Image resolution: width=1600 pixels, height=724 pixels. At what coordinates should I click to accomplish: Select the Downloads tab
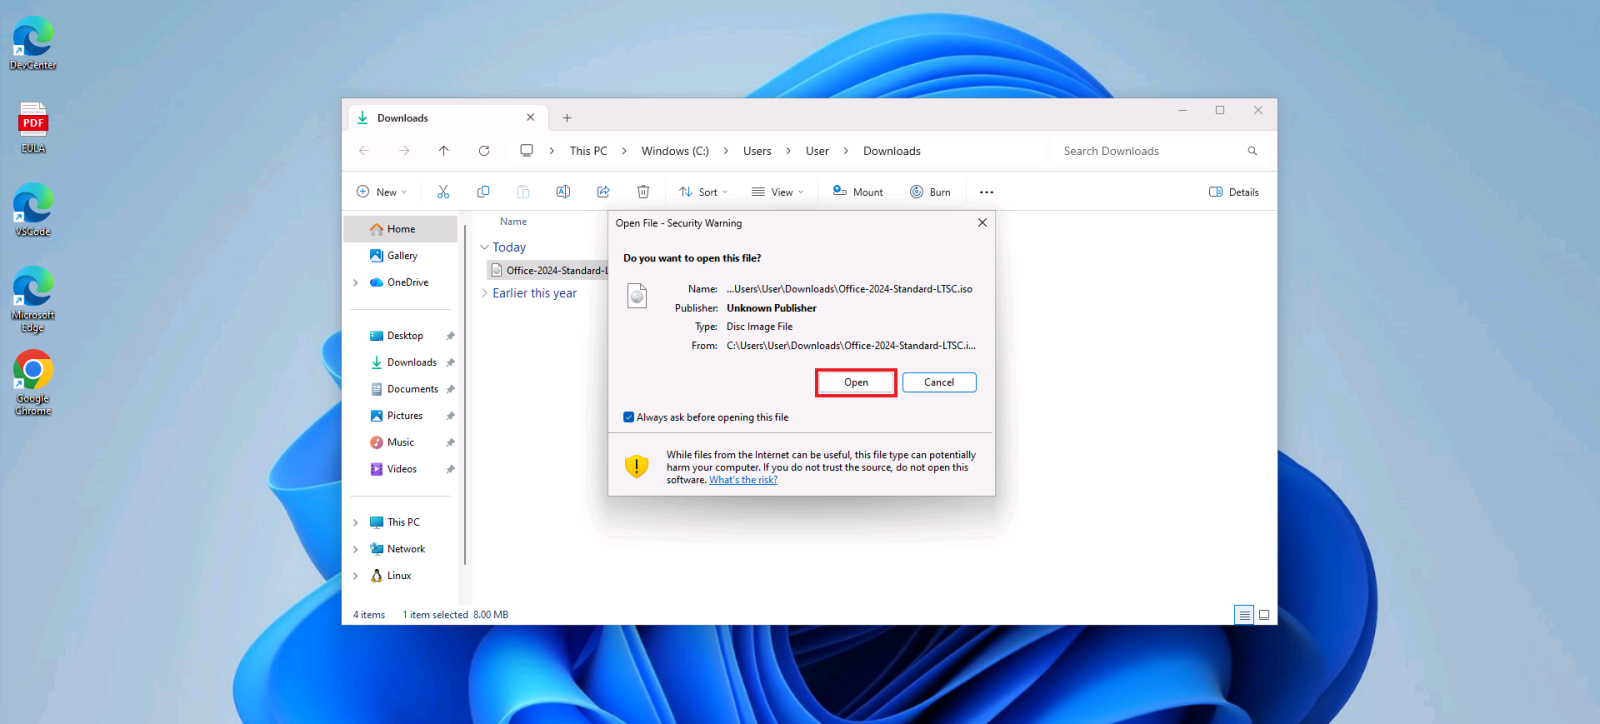(x=447, y=118)
